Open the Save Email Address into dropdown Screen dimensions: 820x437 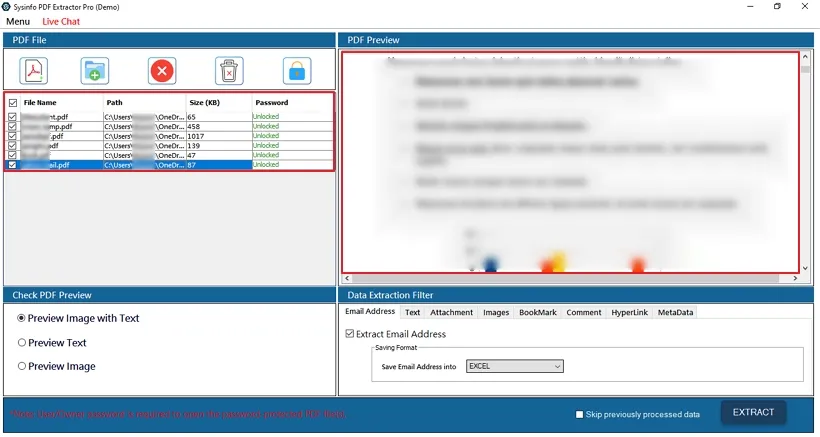(x=515, y=366)
